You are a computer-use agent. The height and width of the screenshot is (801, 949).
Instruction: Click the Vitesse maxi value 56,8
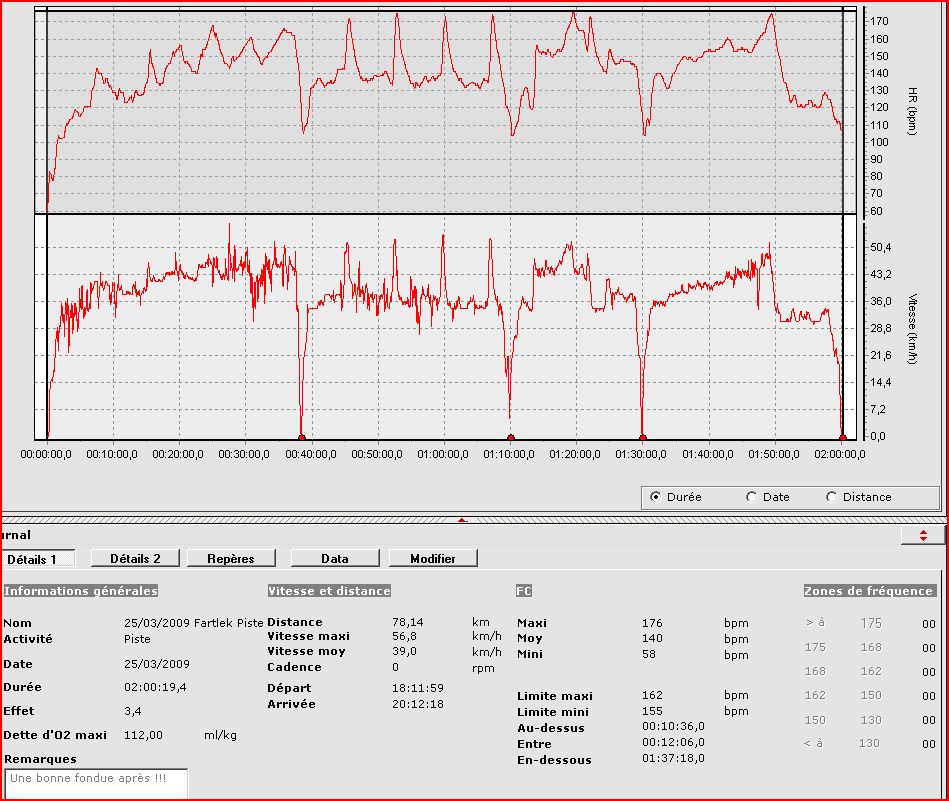pos(404,636)
